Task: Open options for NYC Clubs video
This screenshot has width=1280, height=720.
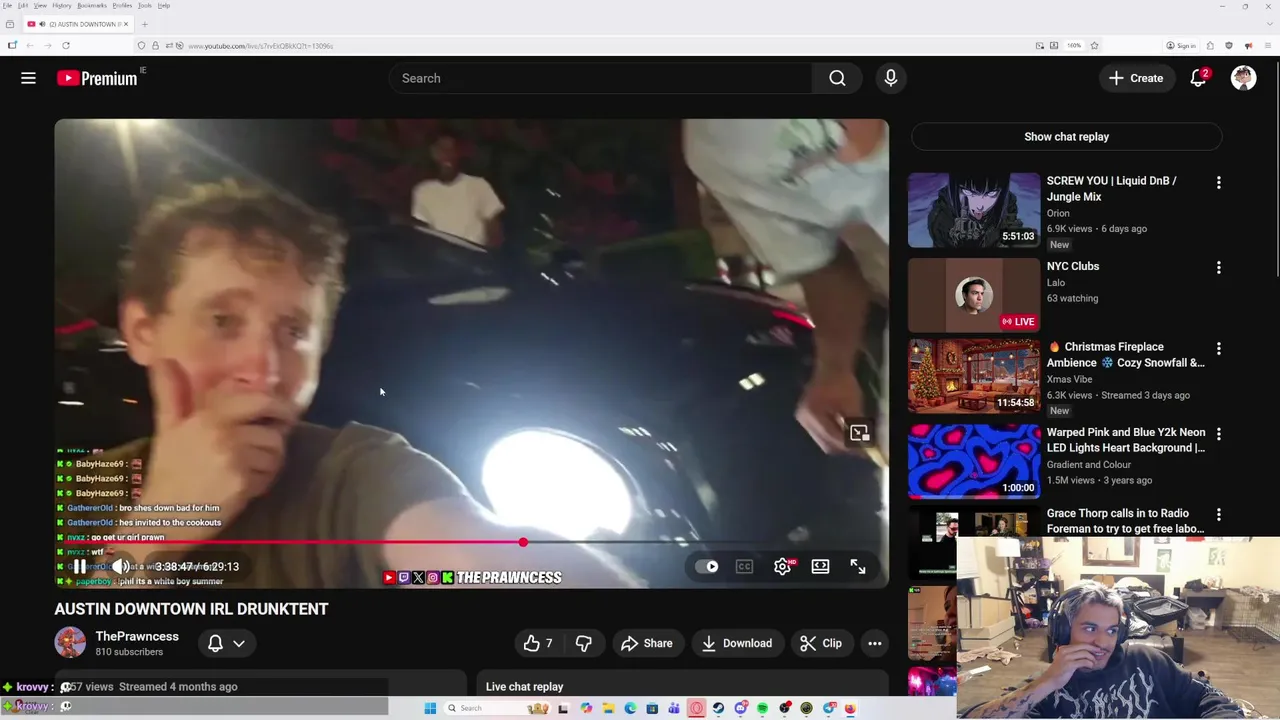Action: 1218,268
